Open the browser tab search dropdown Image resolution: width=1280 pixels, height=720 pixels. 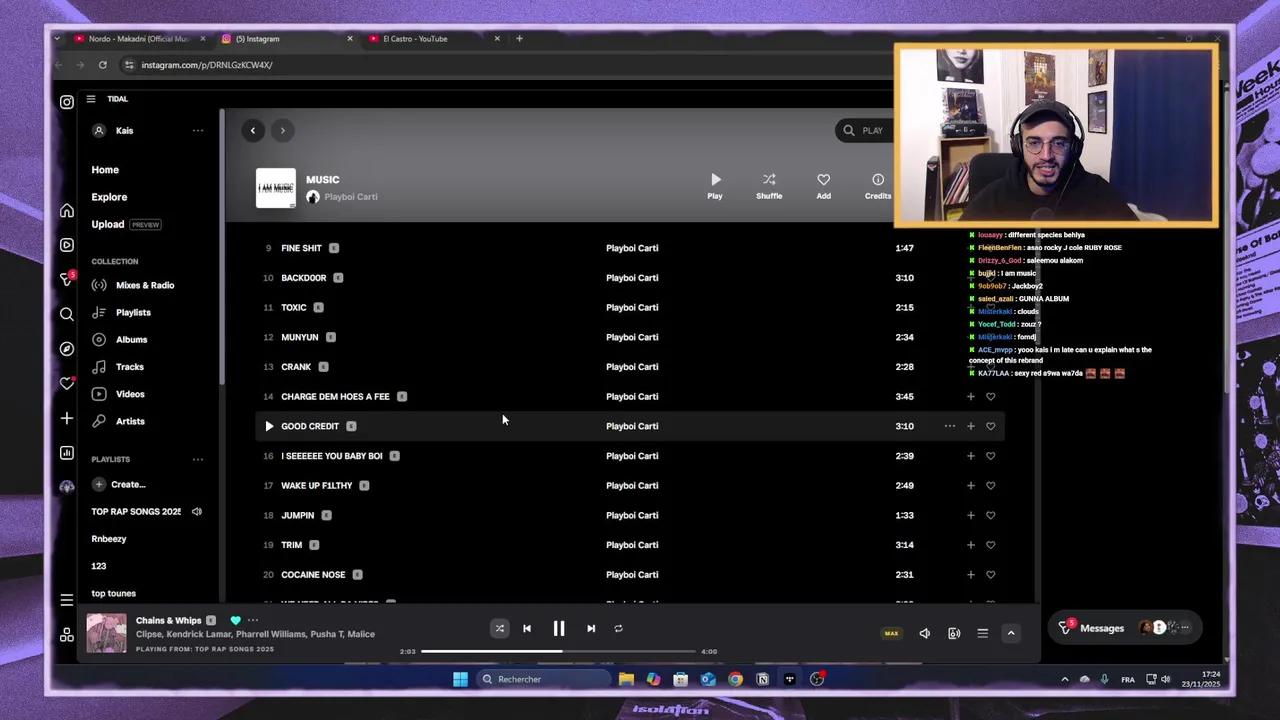point(57,39)
